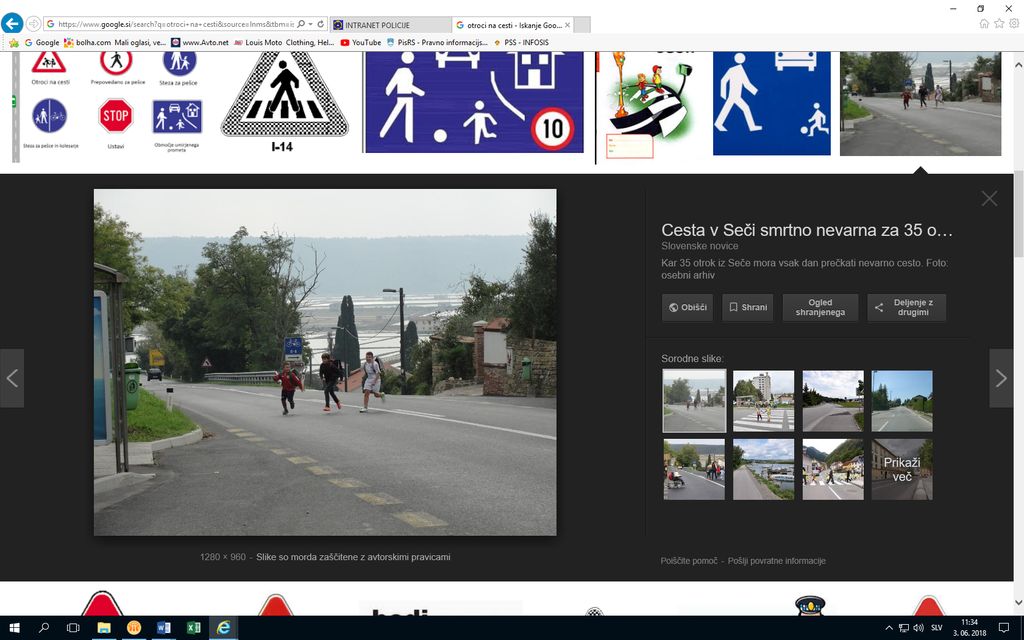Open Word from the taskbar

[x=163, y=627]
